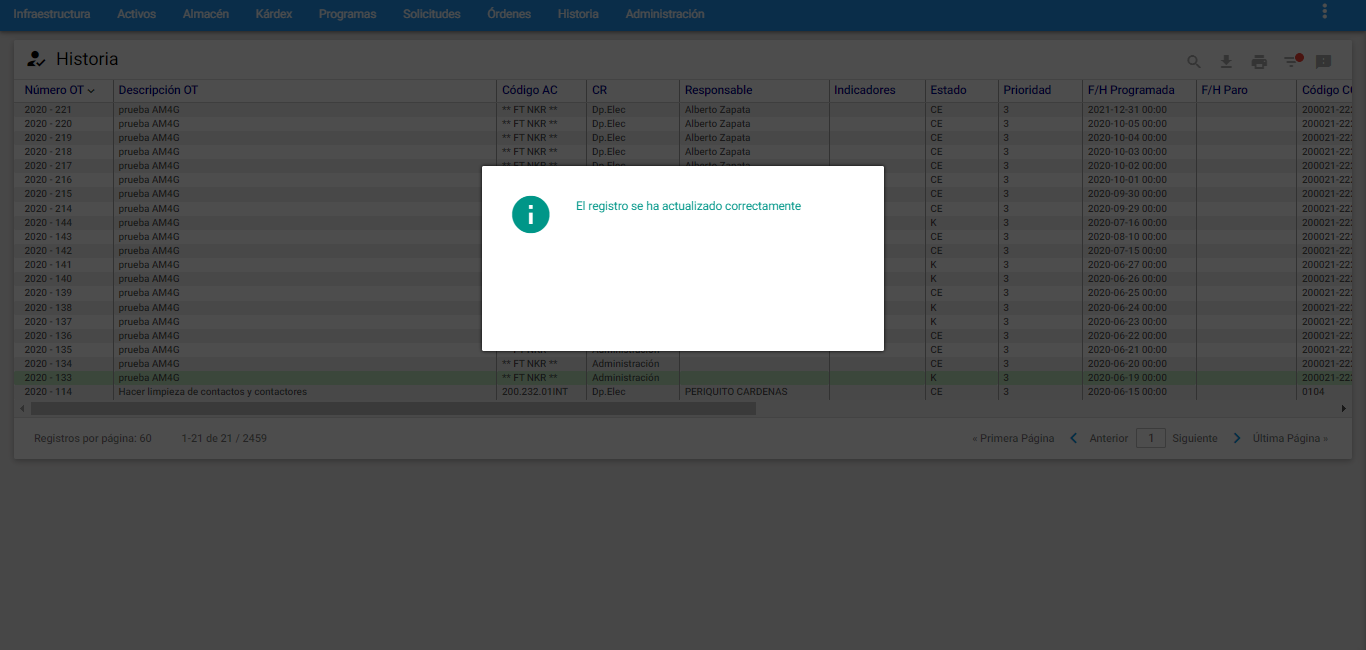Open the Órdenes menu
This screenshot has width=1366, height=650.
509,14
